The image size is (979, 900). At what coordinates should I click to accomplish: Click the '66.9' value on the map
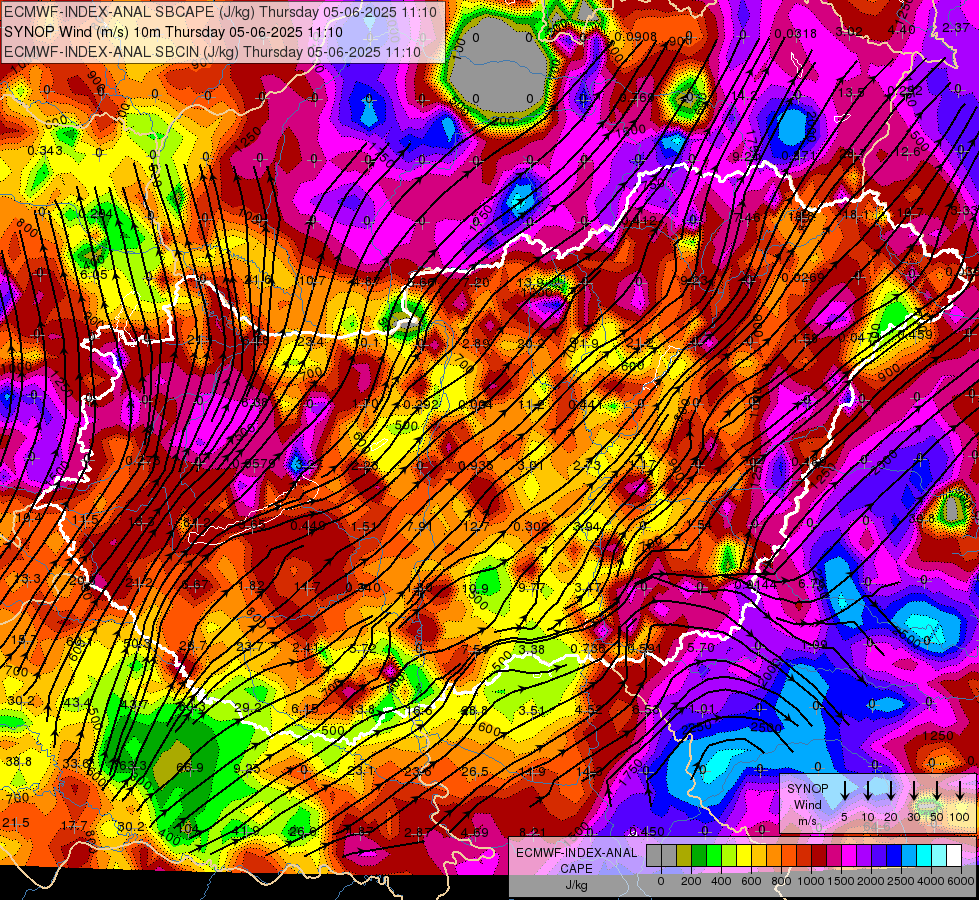click(190, 768)
